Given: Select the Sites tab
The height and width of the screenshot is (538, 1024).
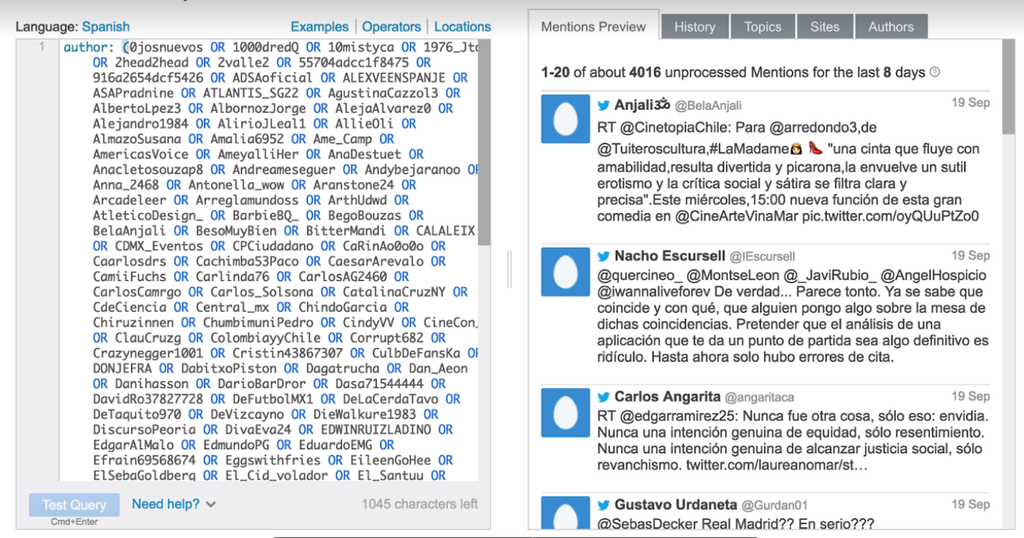Looking at the screenshot, I should (x=825, y=27).
